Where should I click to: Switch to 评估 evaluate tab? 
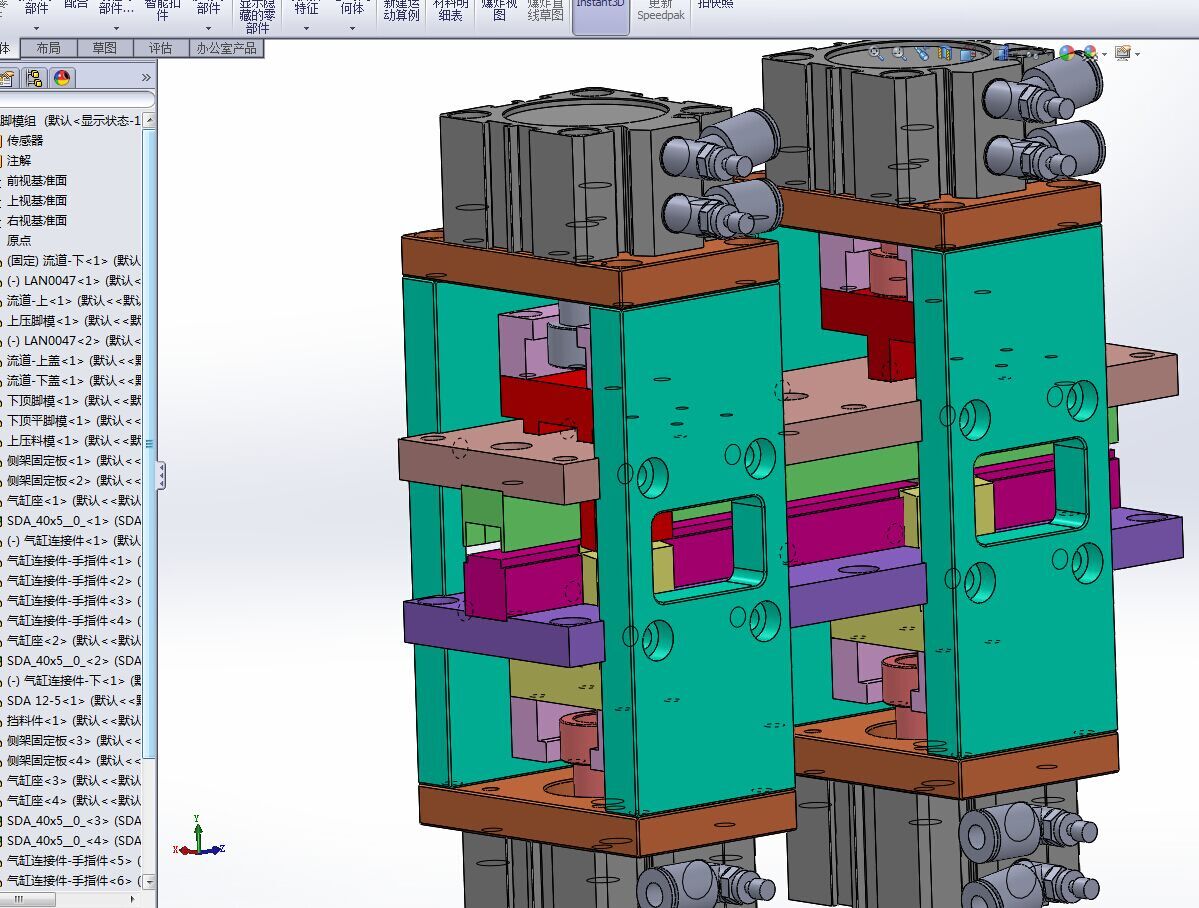click(x=161, y=48)
